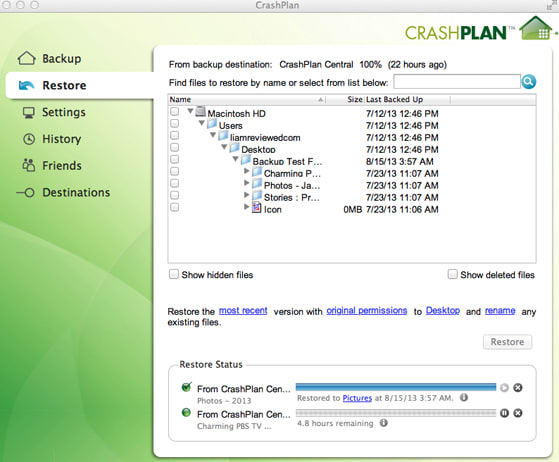Pause the Charming PBS TV restore
The width and height of the screenshot is (559, 462).
tap(504, 413)
